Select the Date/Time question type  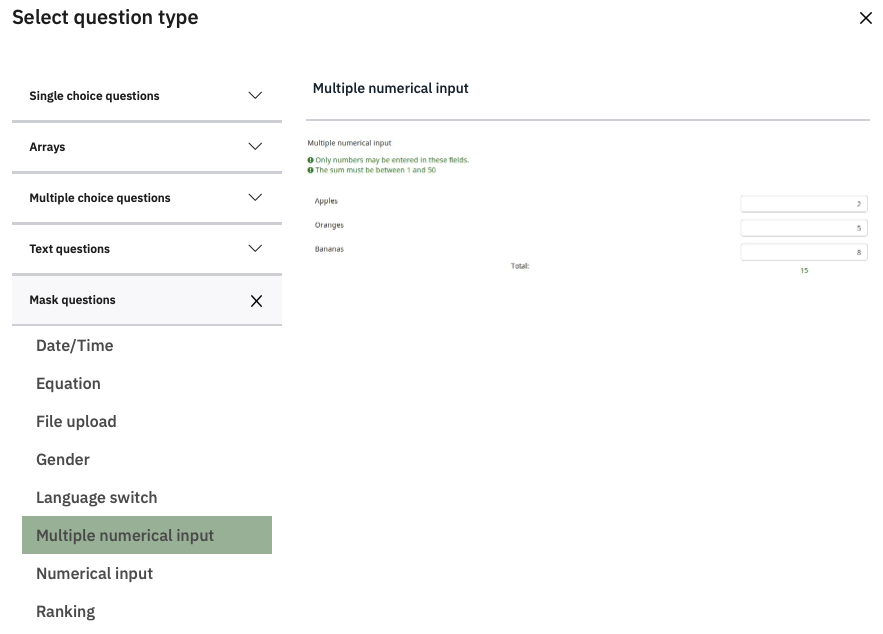pos(75,346)
